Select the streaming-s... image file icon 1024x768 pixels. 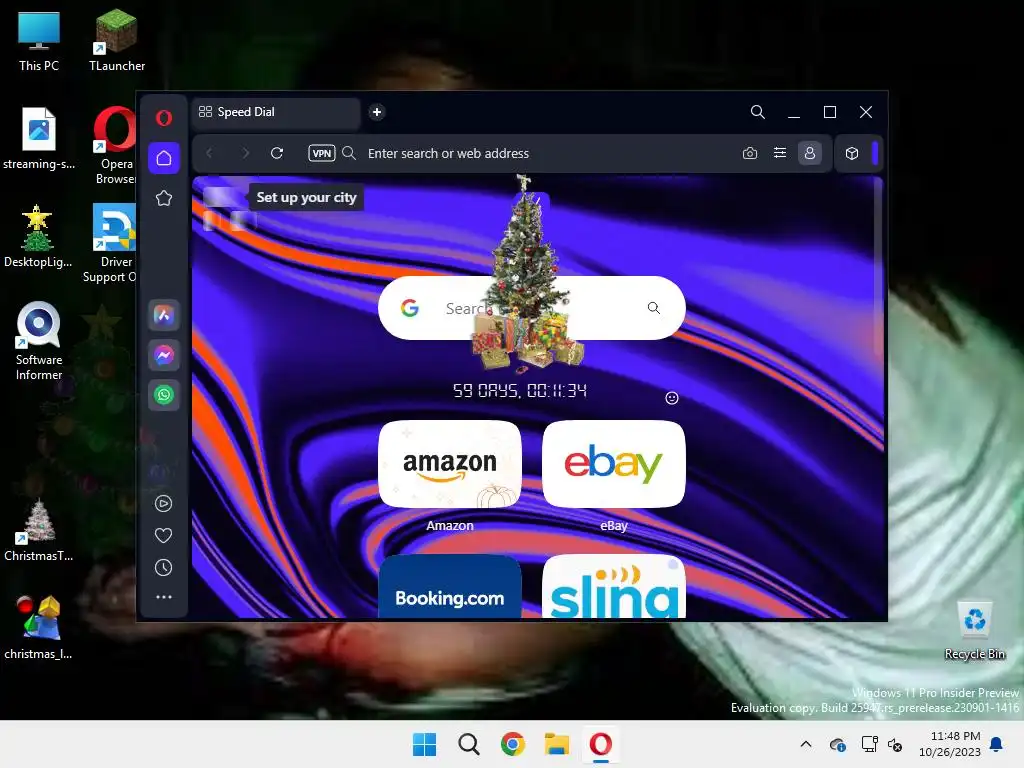click(39, 139)
